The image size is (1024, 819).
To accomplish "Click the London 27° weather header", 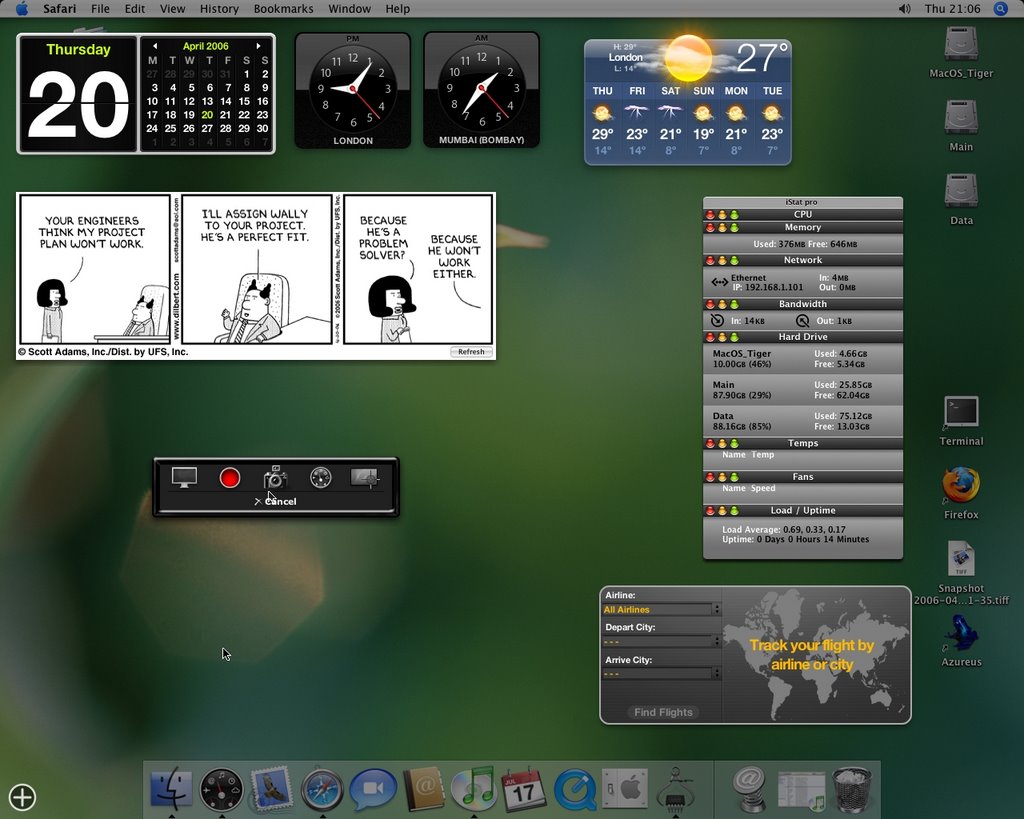I will point(688,59).
